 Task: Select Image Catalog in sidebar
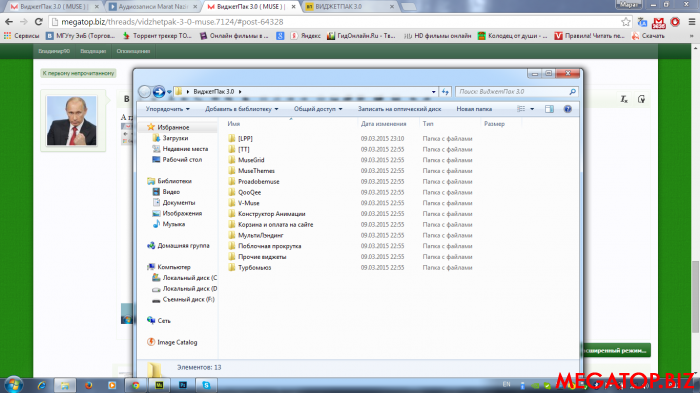(177, 342)
